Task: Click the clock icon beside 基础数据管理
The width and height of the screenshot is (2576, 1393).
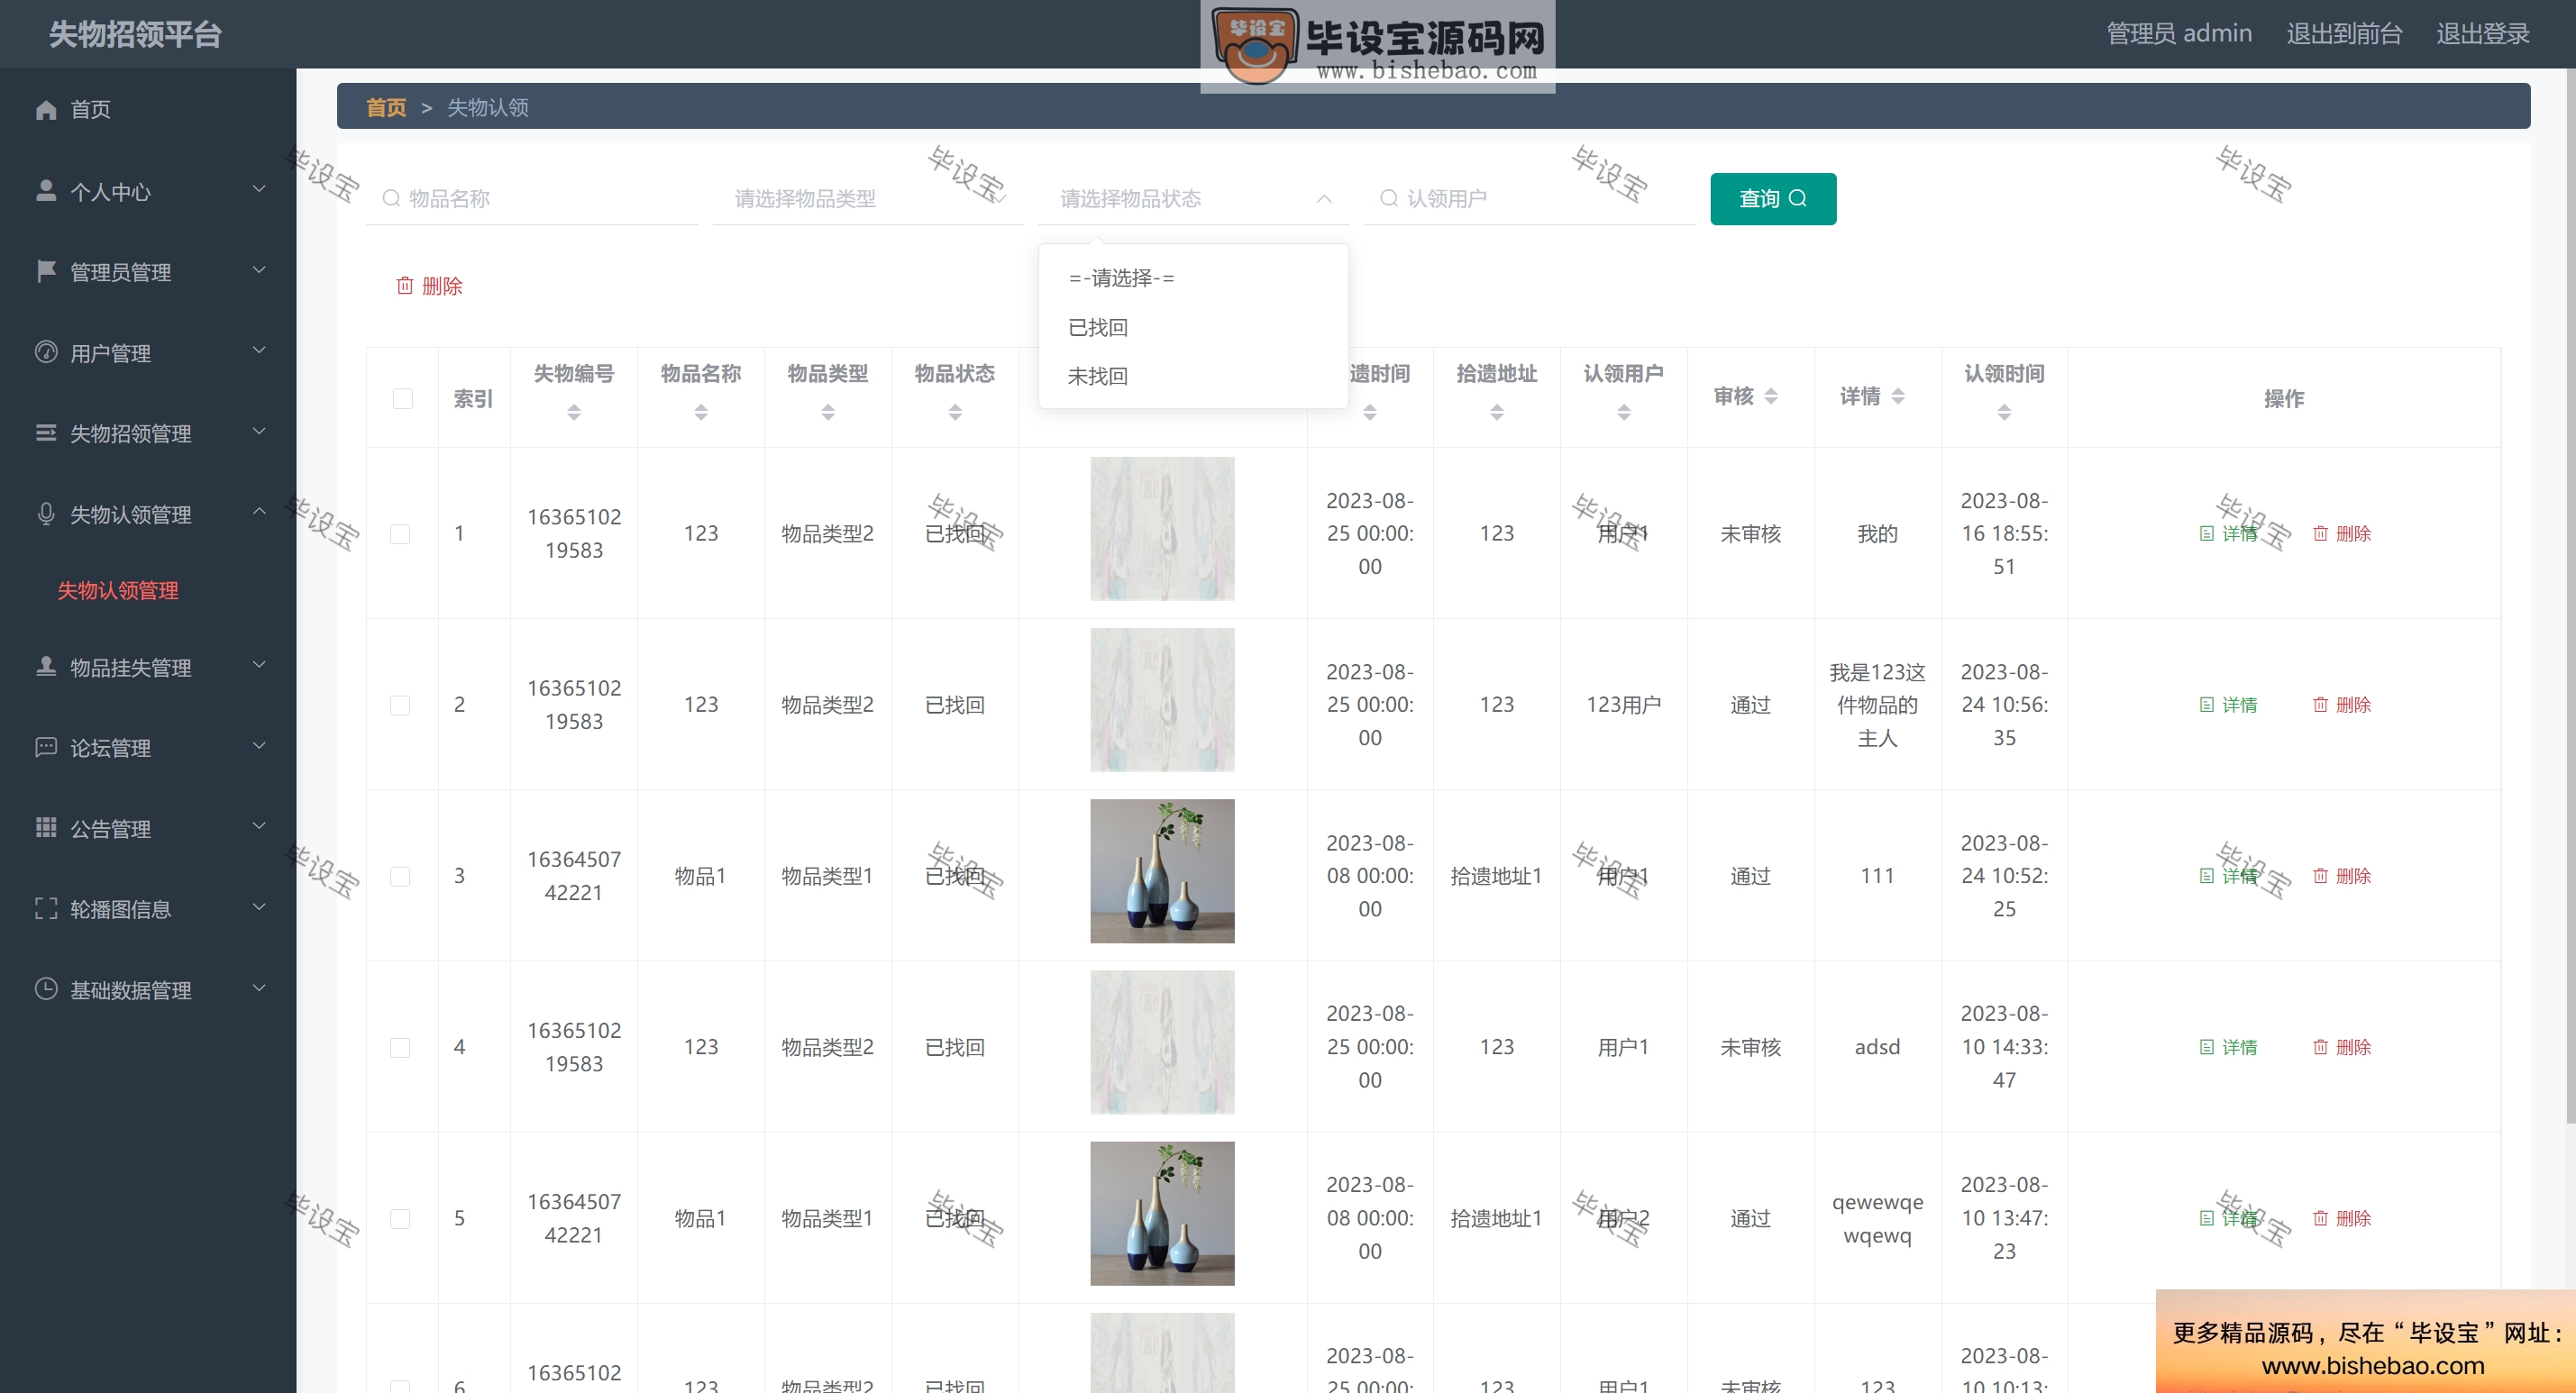Action: pyautogui.click(x=46, y=989)
